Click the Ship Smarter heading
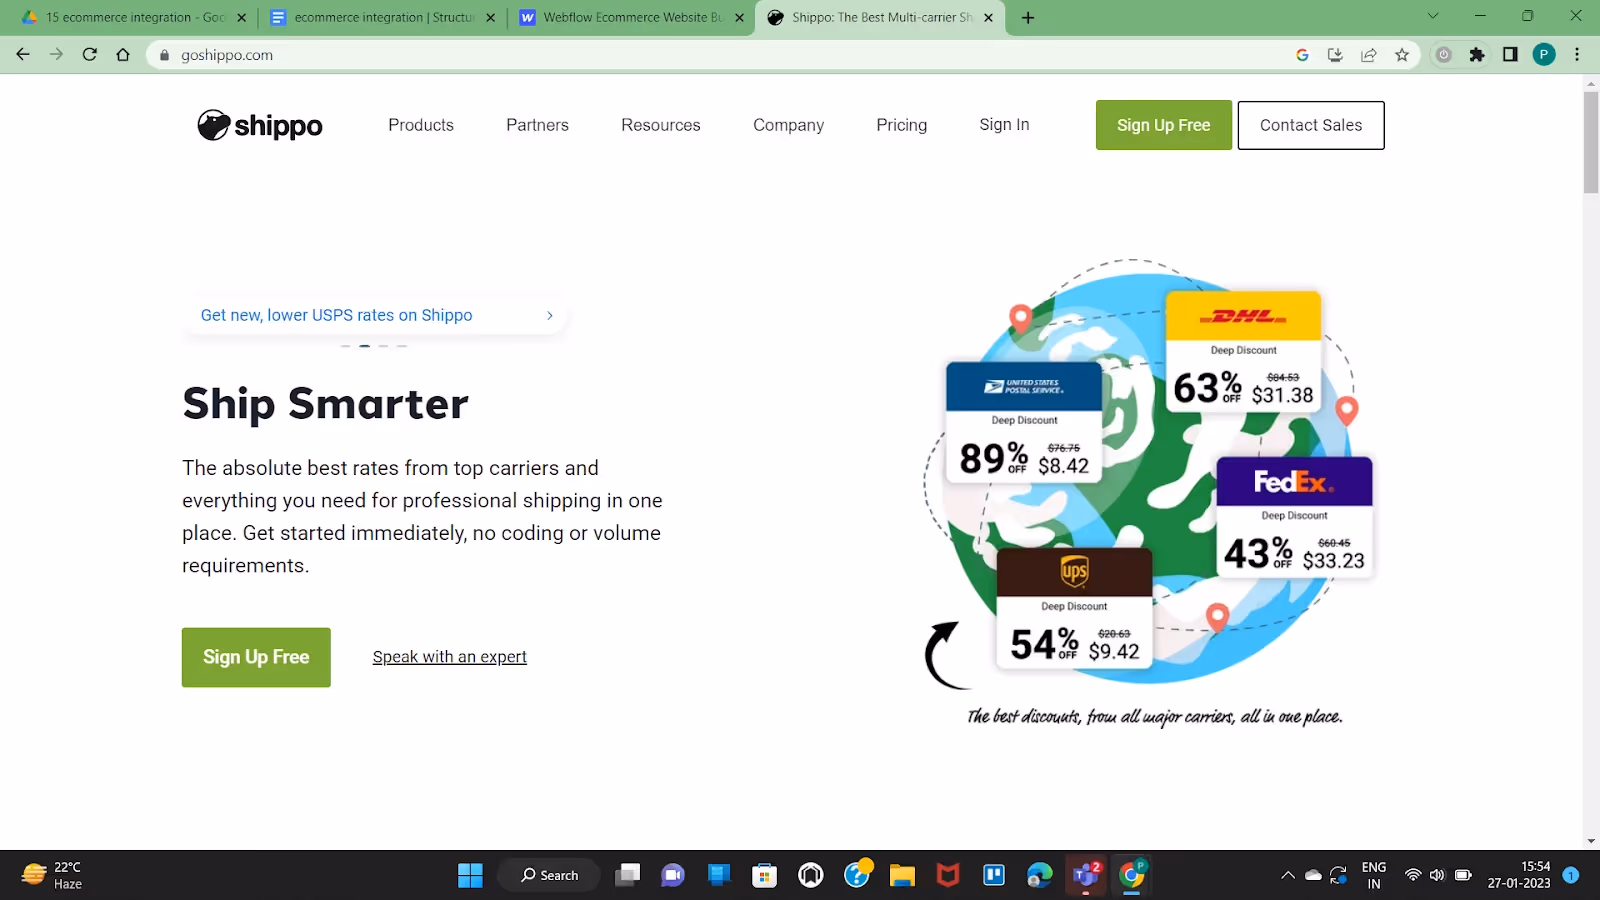1600x900 pixels. point(325,404)
